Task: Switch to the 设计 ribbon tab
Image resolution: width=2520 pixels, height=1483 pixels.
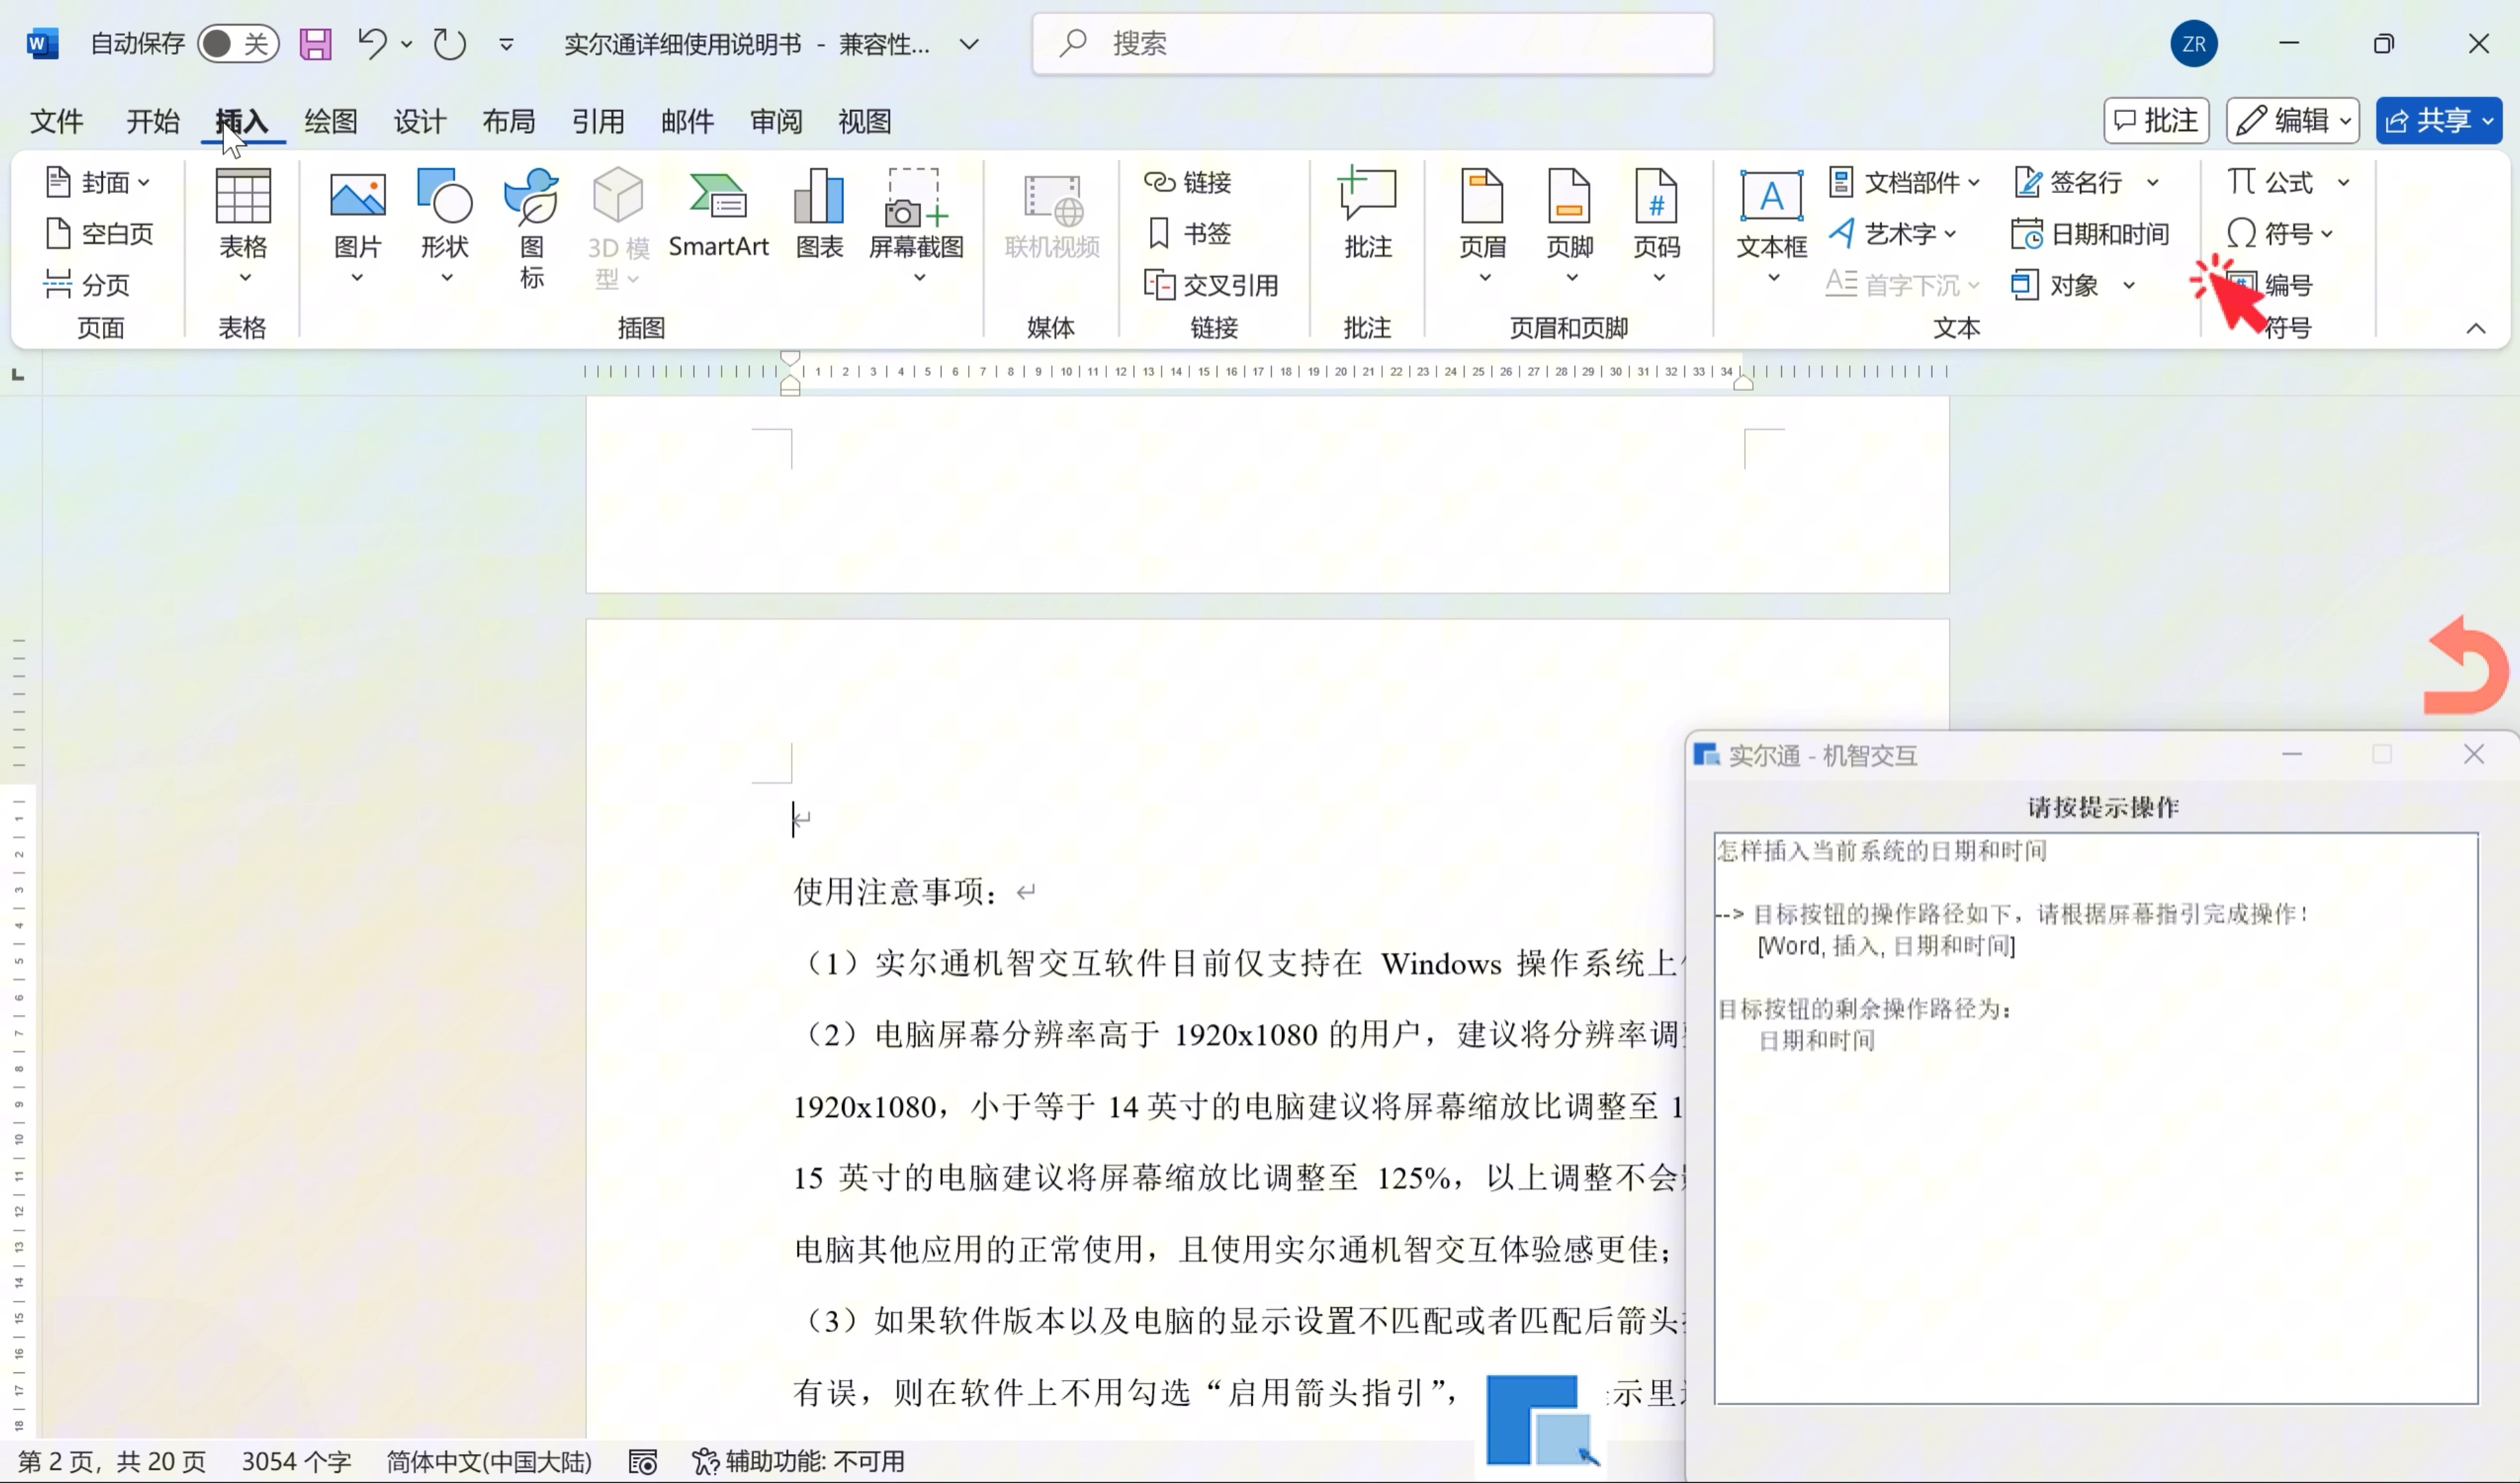Action: click(420, 121)
